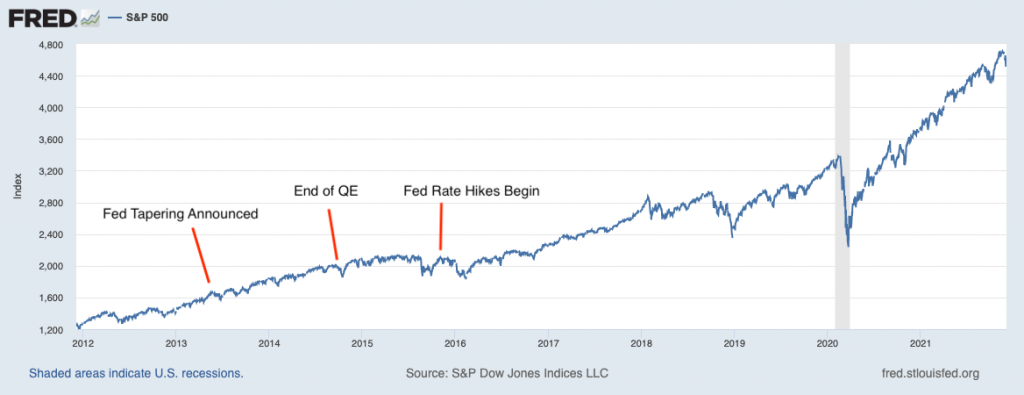Click the vertical 'Index' axis title
Screen dimensions: 1024x395
pos(18,186)
